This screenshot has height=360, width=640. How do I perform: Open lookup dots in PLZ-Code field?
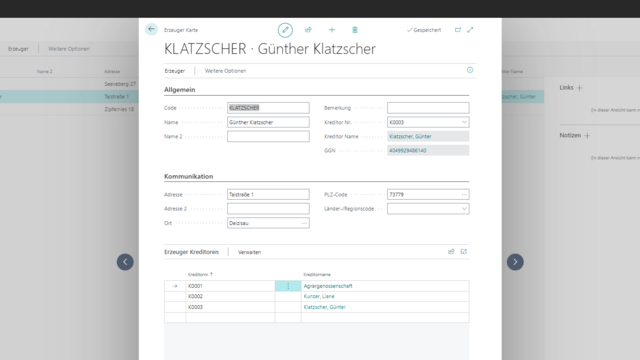[464, 195]
